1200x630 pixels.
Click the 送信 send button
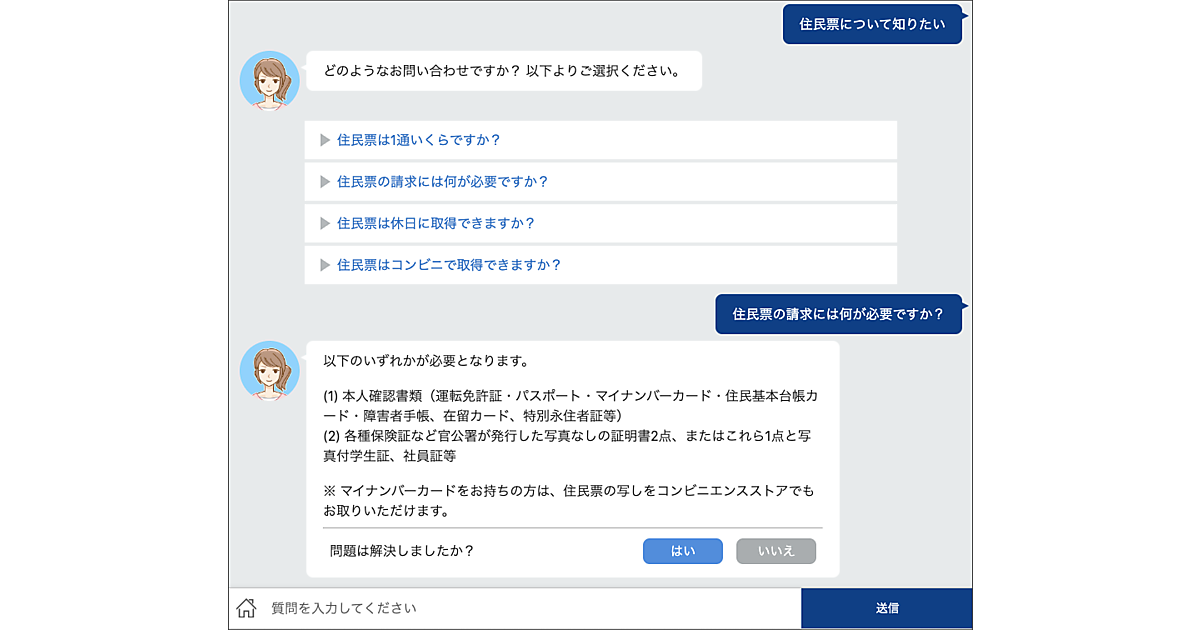click(886, 608)
